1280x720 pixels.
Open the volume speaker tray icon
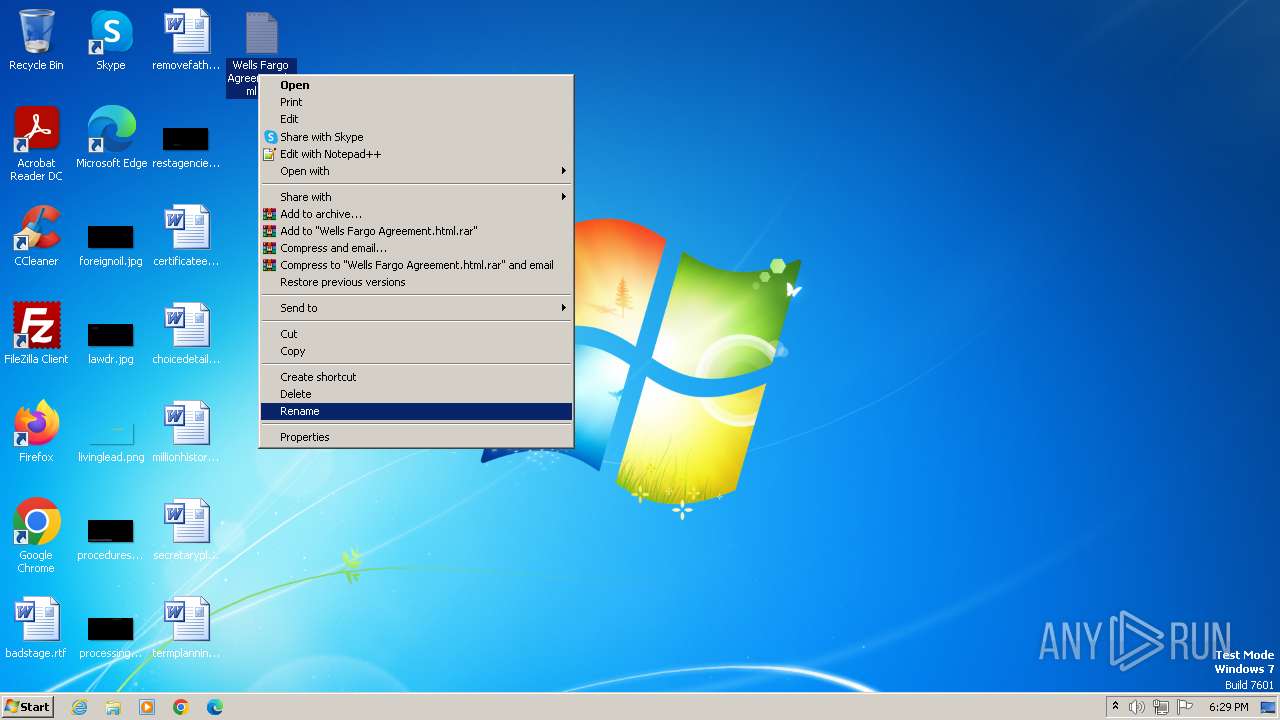pyautogui.click(x=1137, y=707)
